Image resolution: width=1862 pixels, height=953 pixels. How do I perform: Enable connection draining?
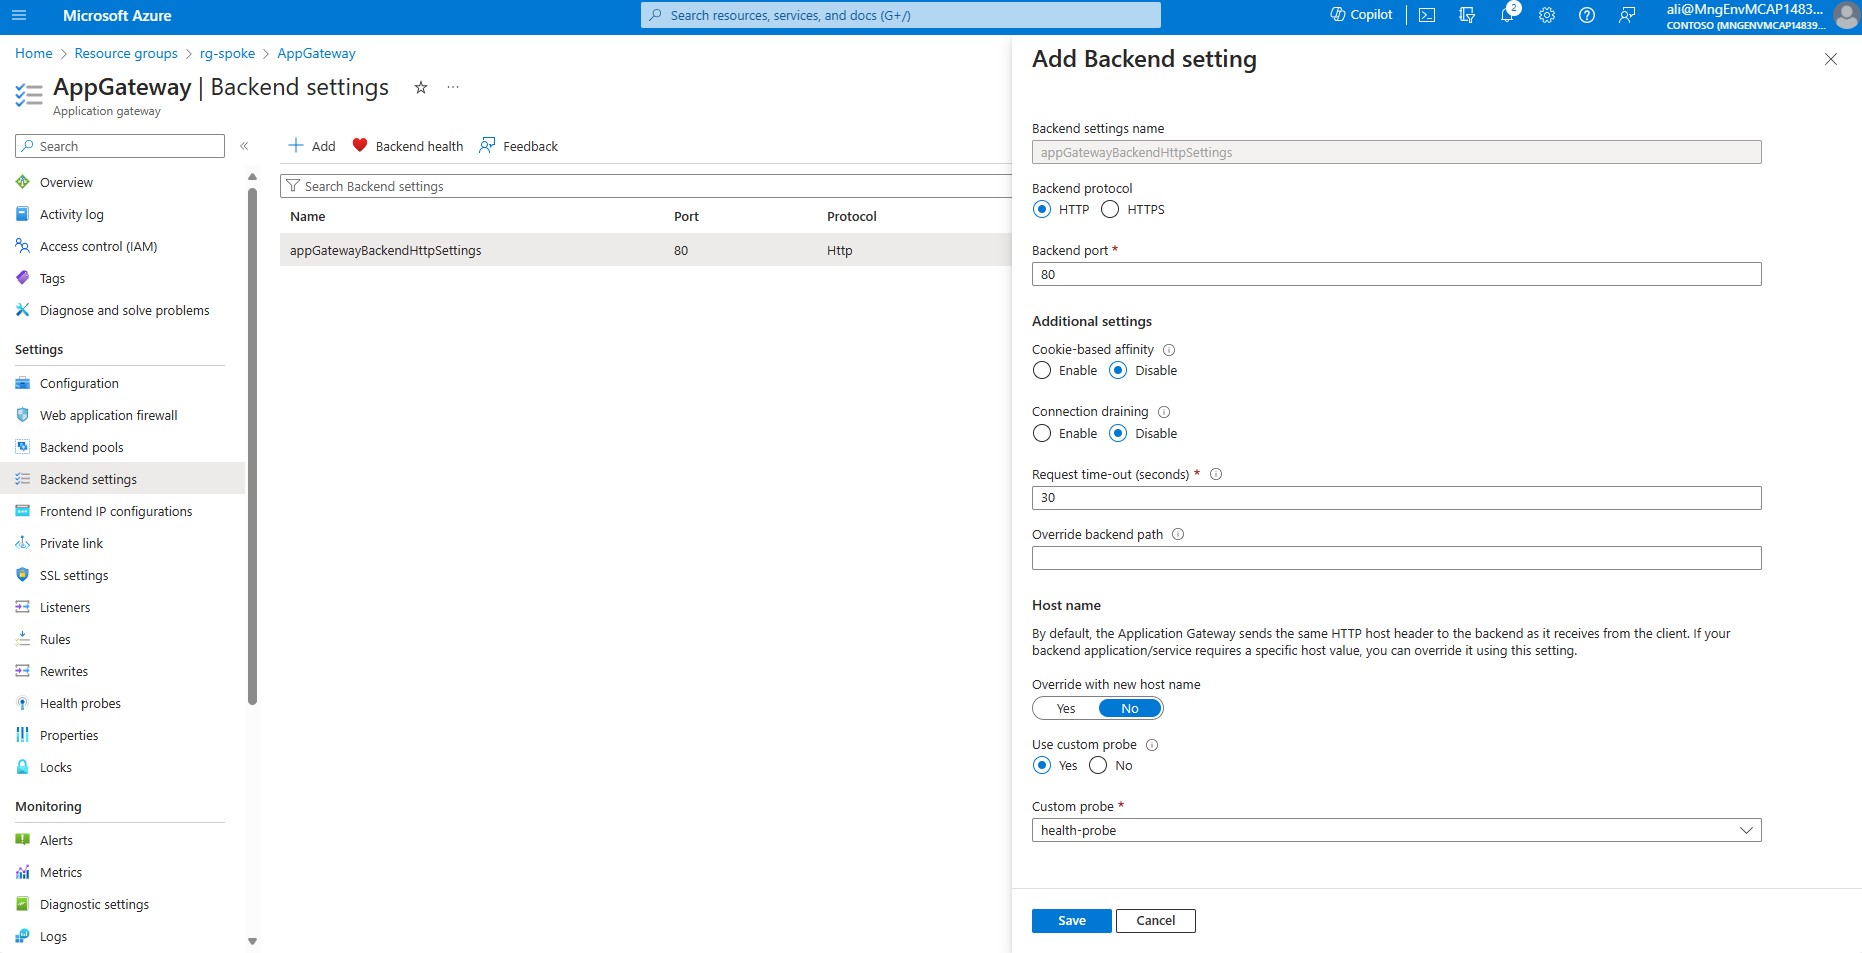1042,434
